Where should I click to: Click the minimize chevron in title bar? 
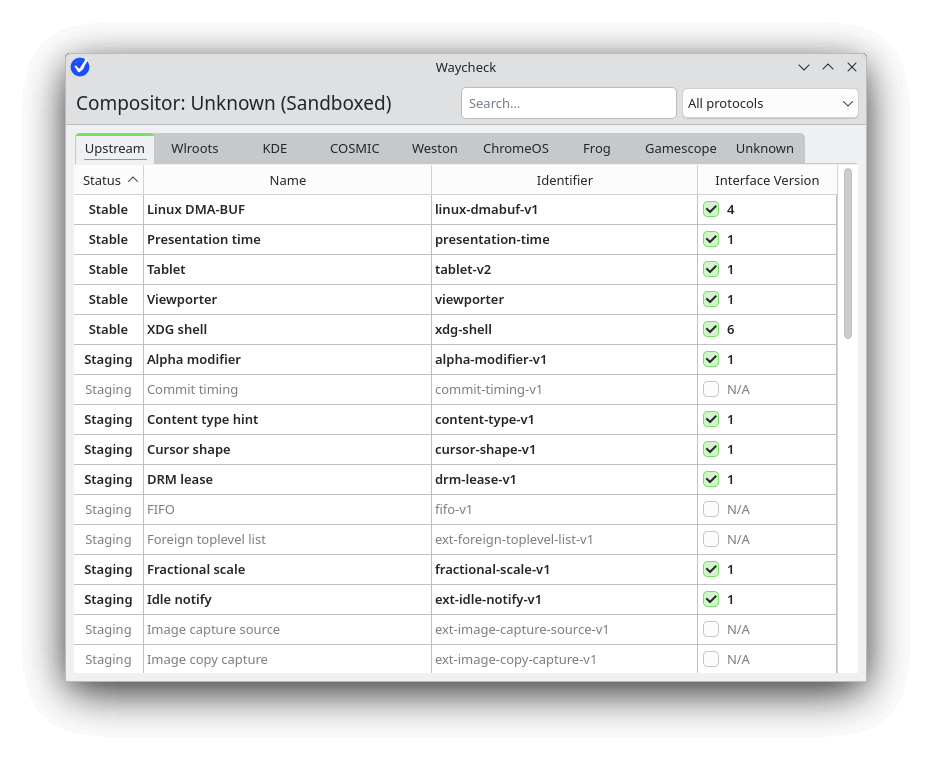804,67
